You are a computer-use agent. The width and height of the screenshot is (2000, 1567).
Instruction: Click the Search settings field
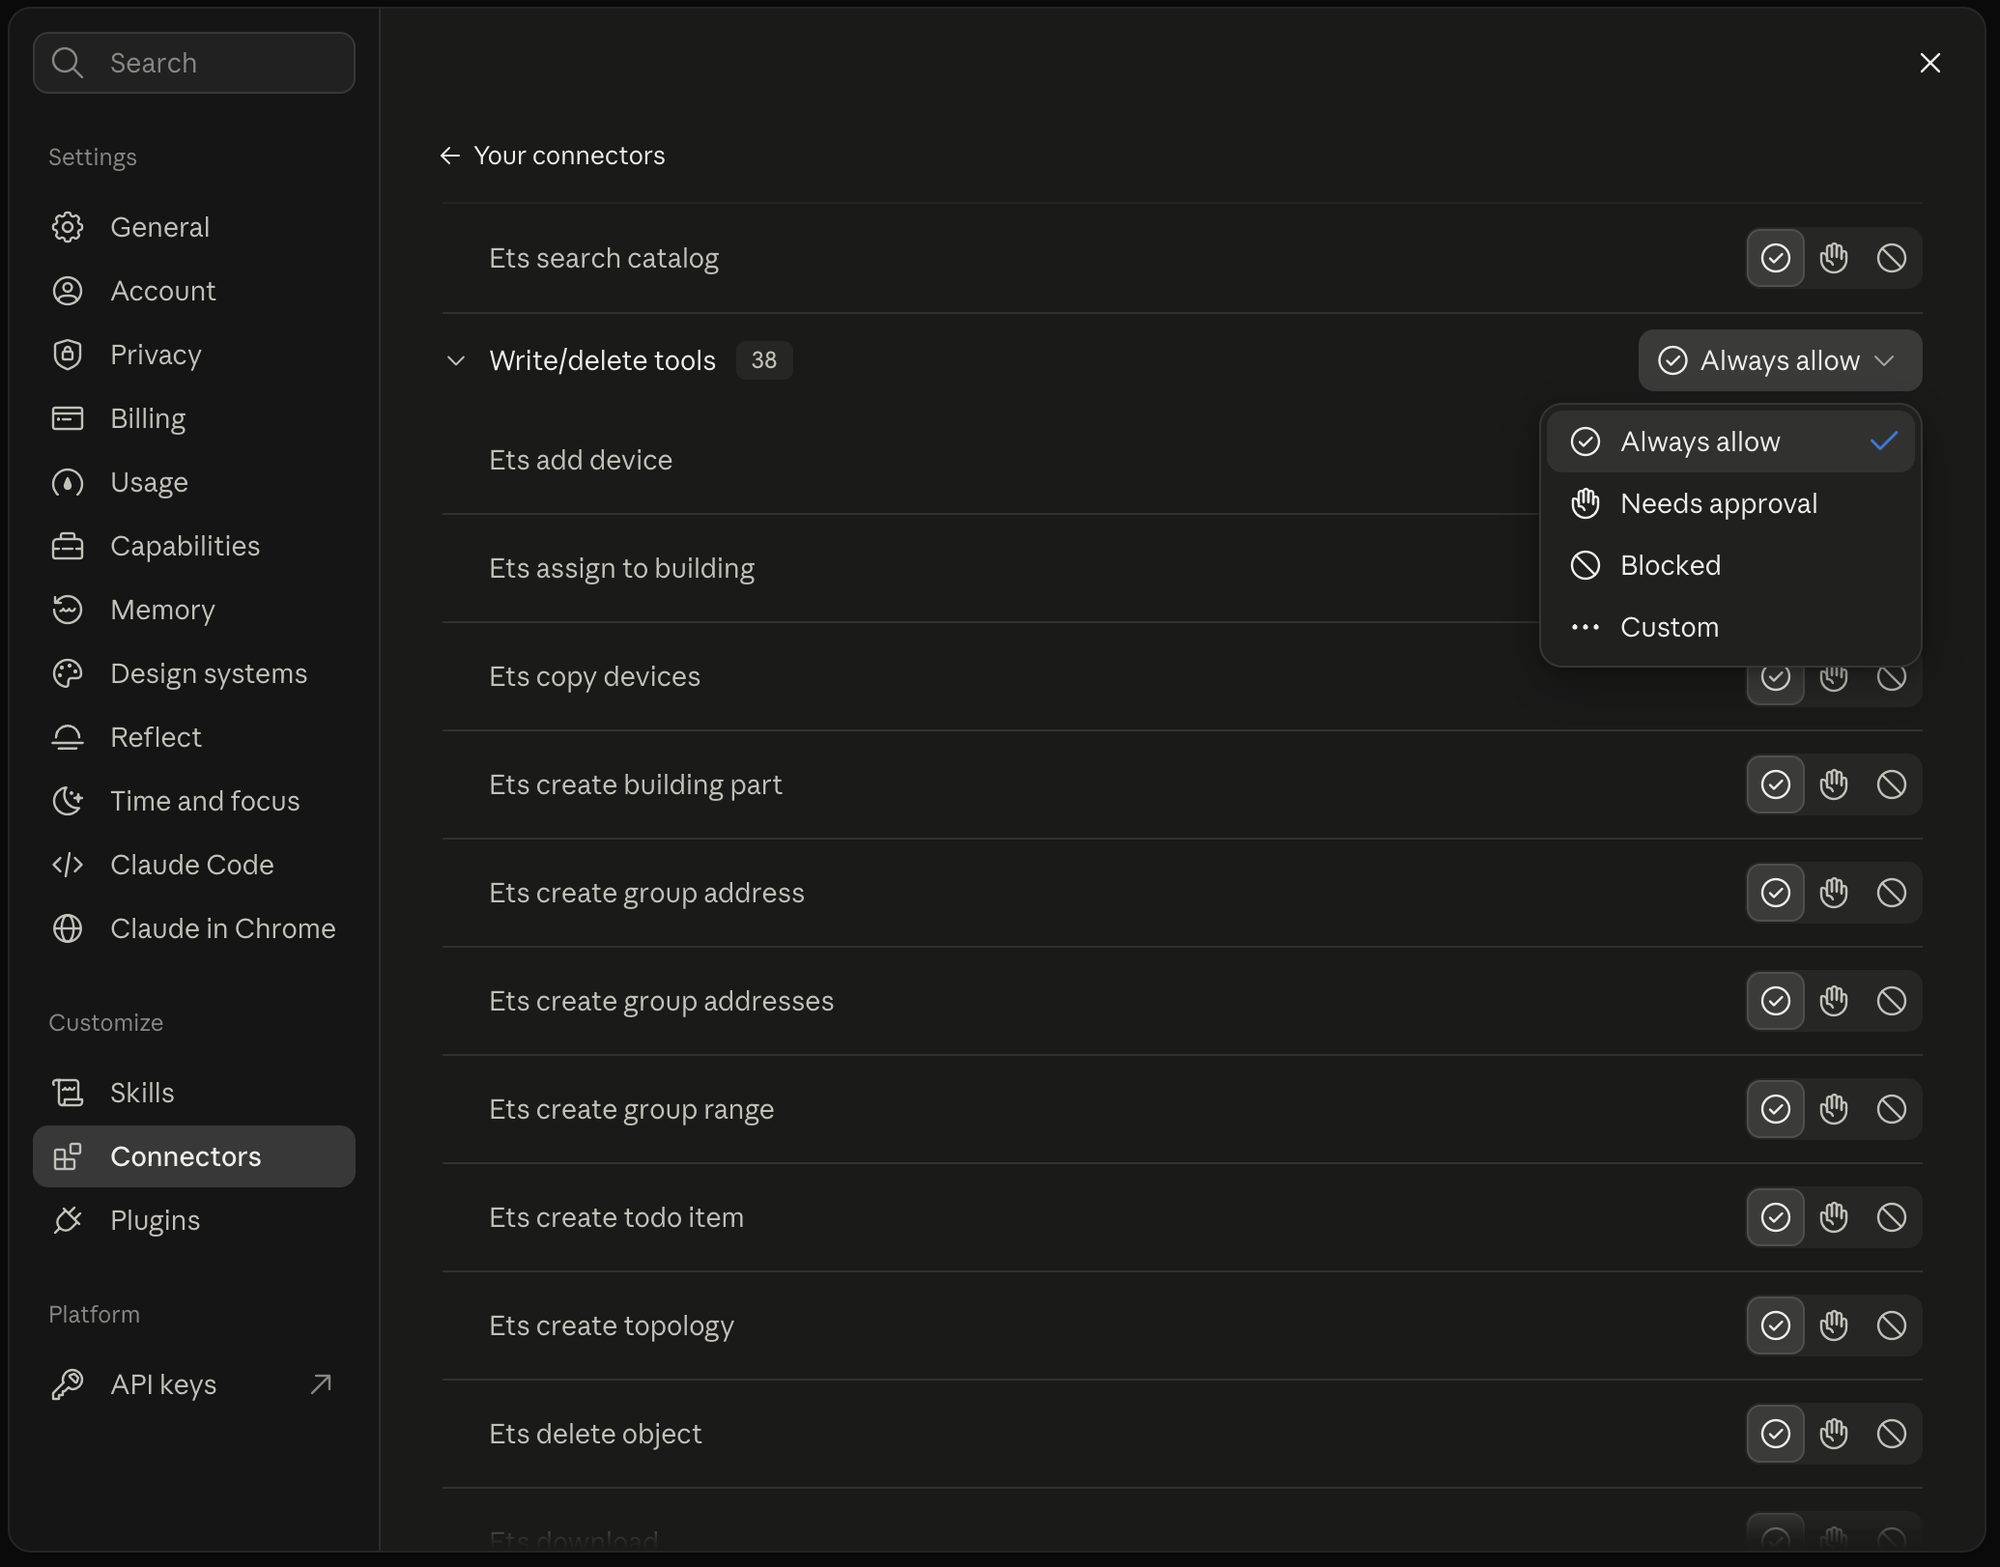tap(194, 63)
